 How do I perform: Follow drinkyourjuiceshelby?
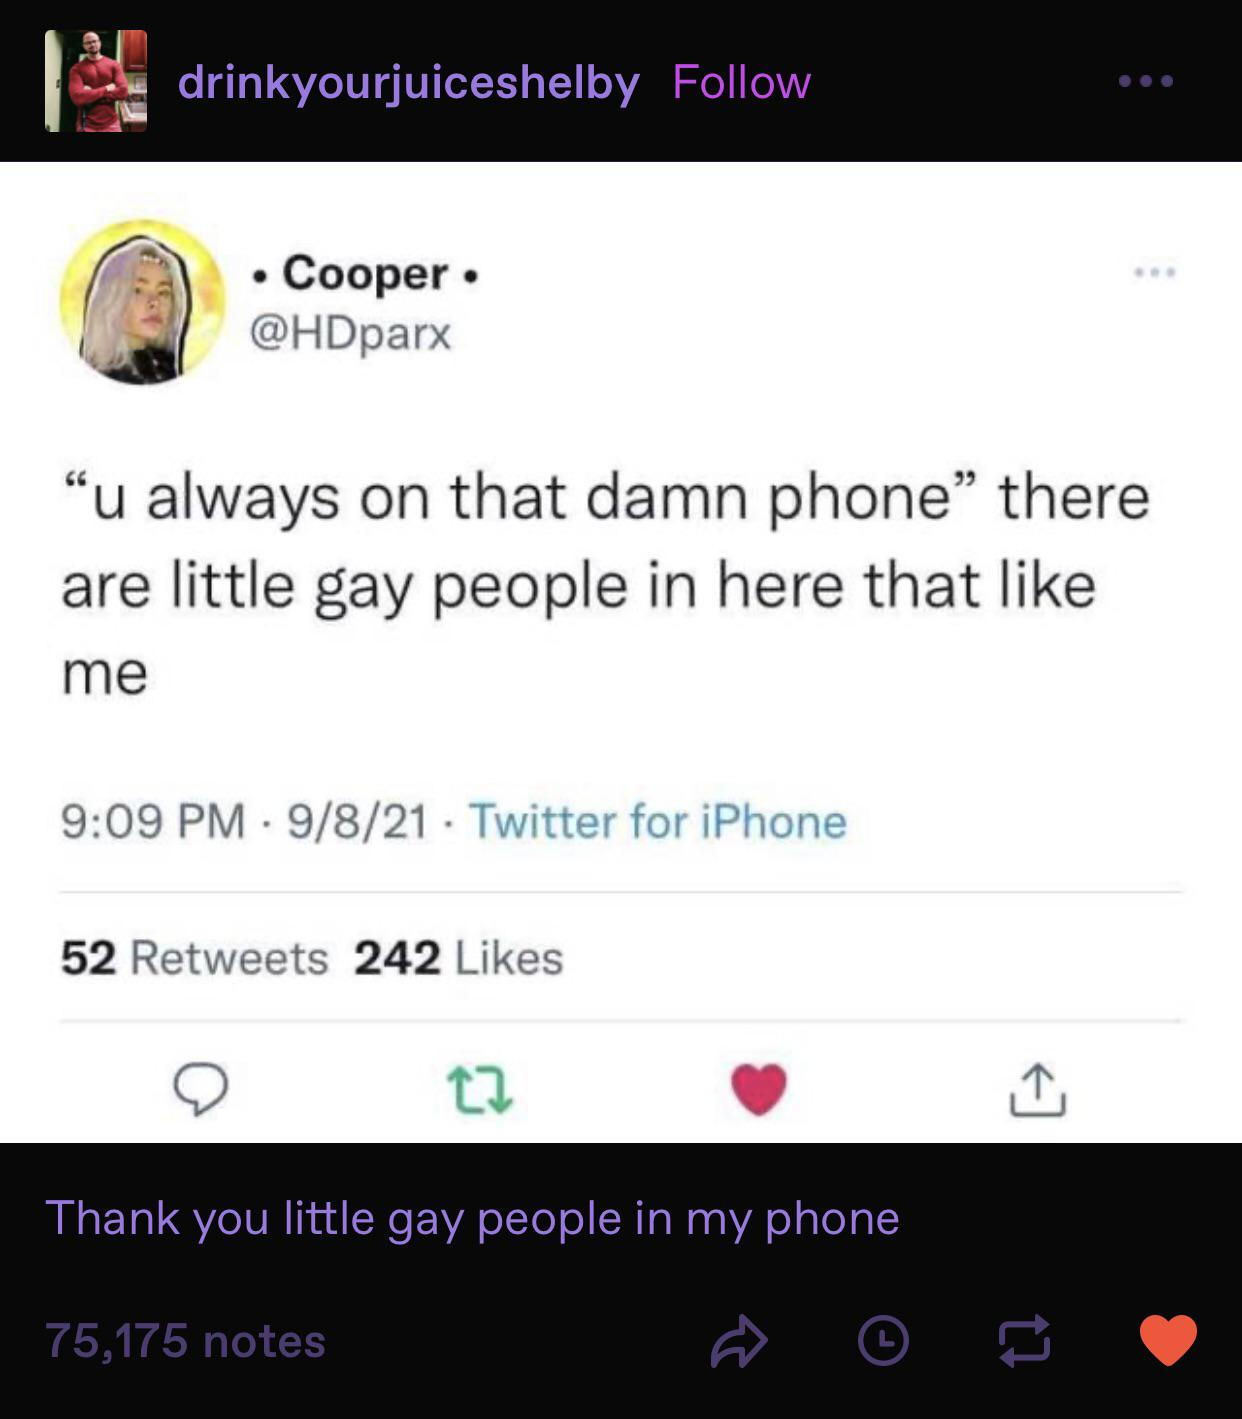click(741, 82)
